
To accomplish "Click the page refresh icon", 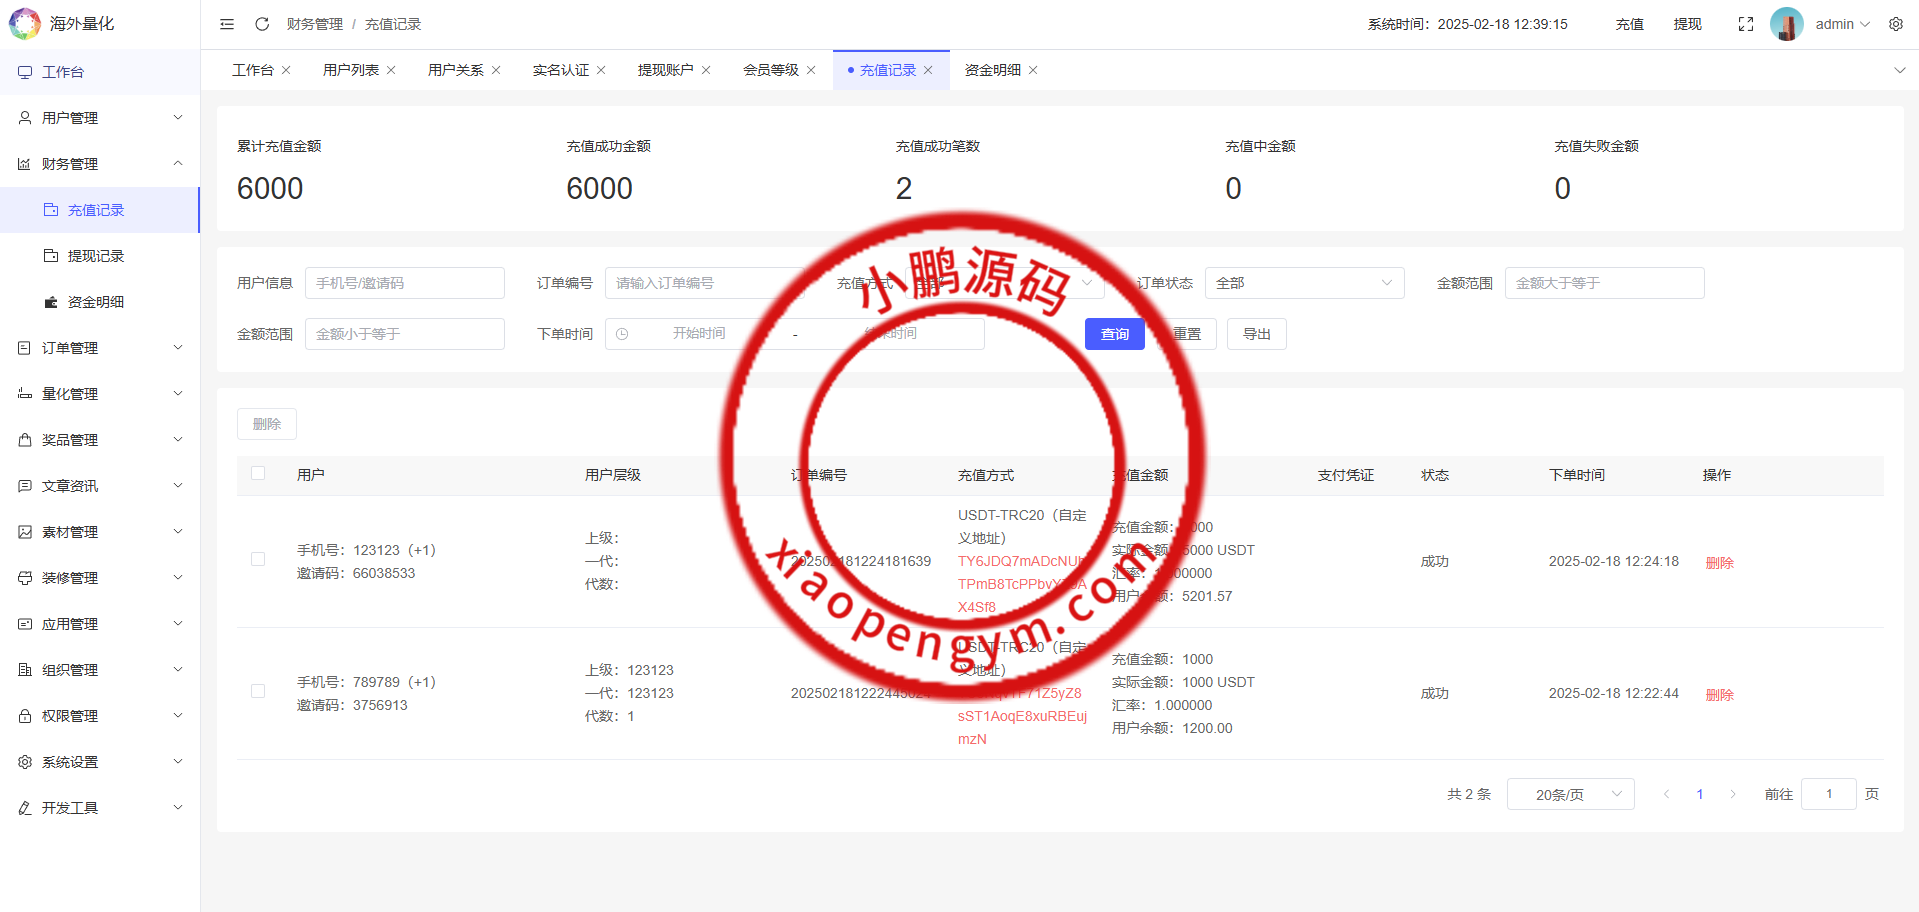I will 262,24.
